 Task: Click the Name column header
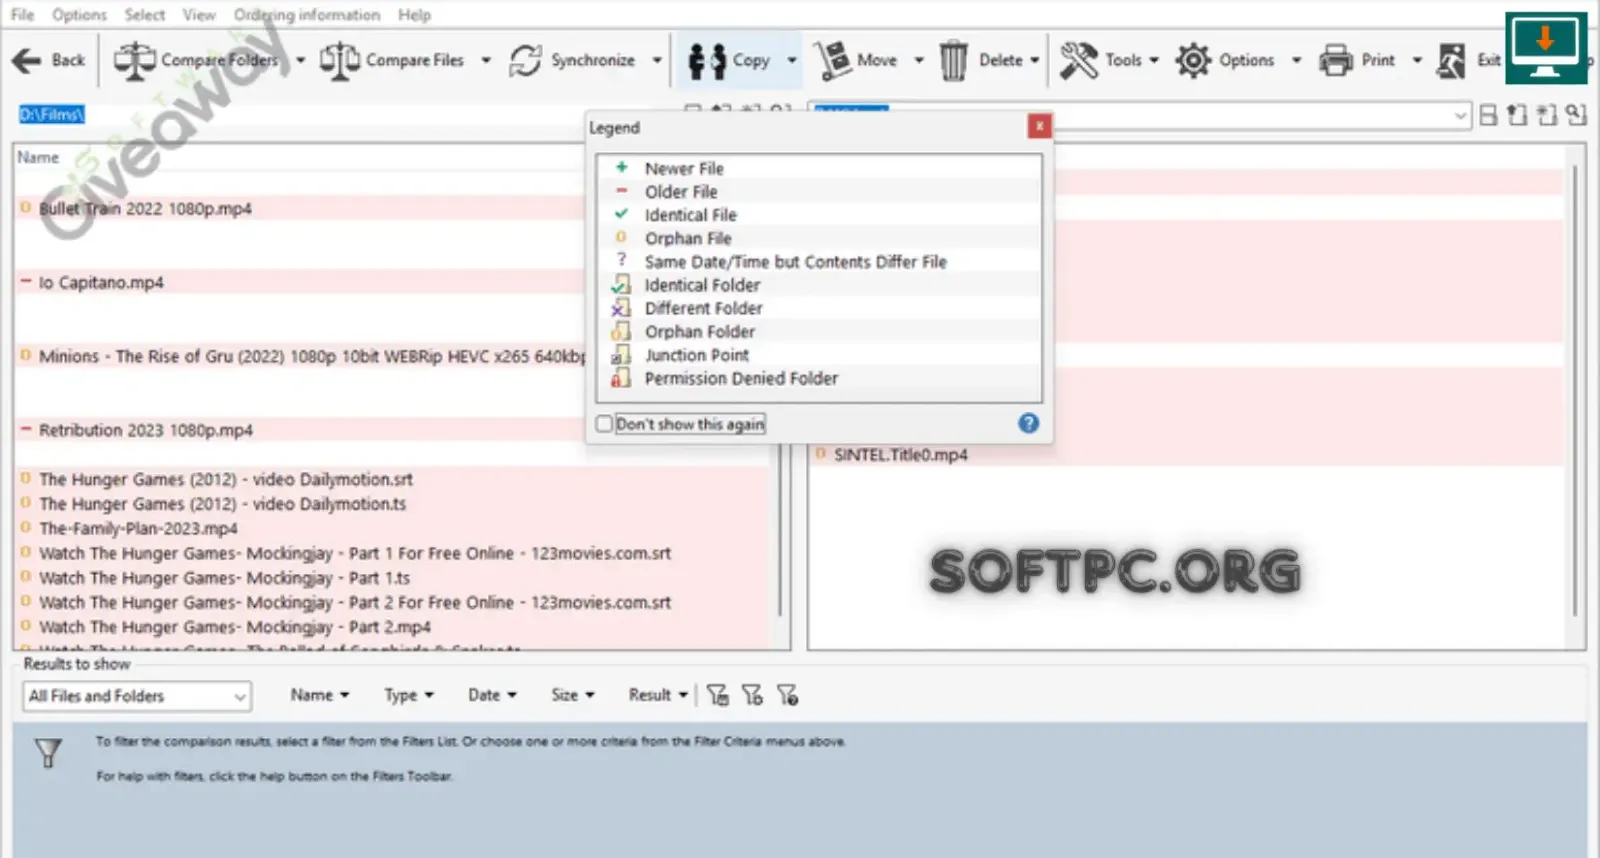click(38, 157)
